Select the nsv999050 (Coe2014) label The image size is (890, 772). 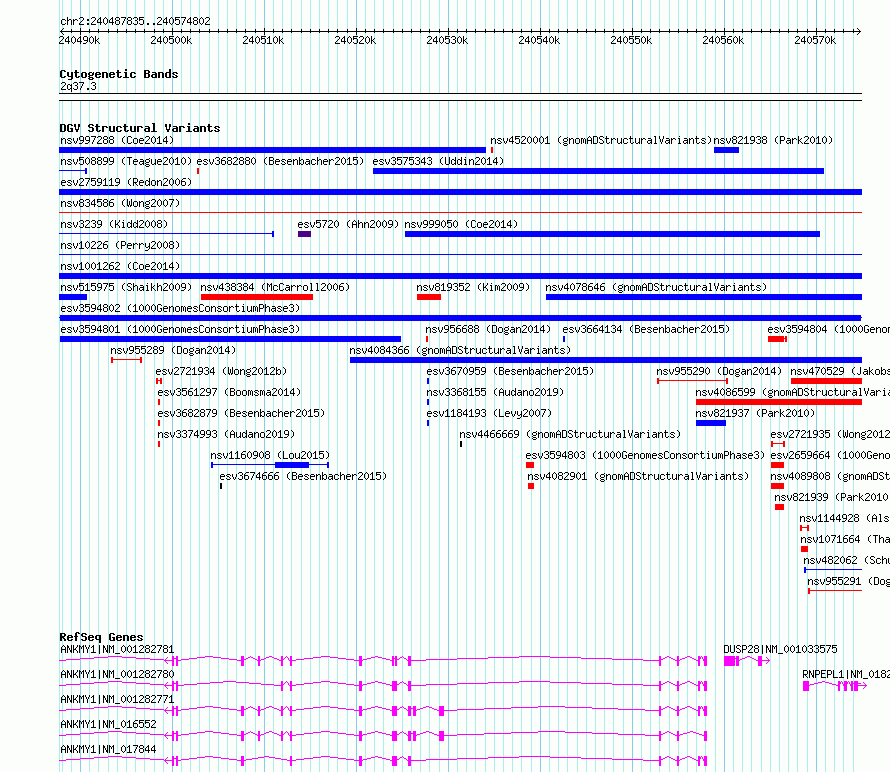pyautogui.click(x=461, y=224)
